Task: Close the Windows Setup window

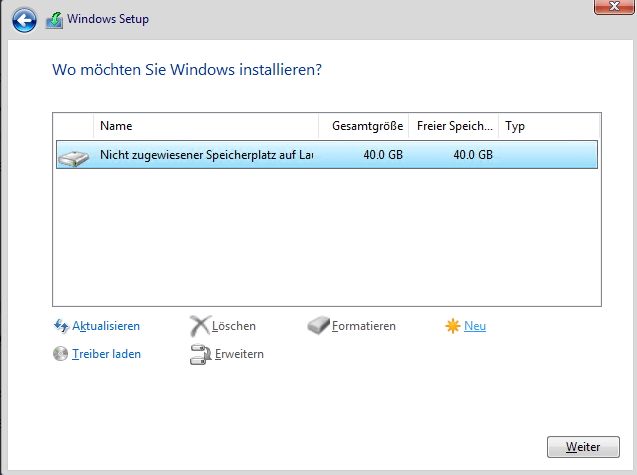Action: tap(614, 7)
